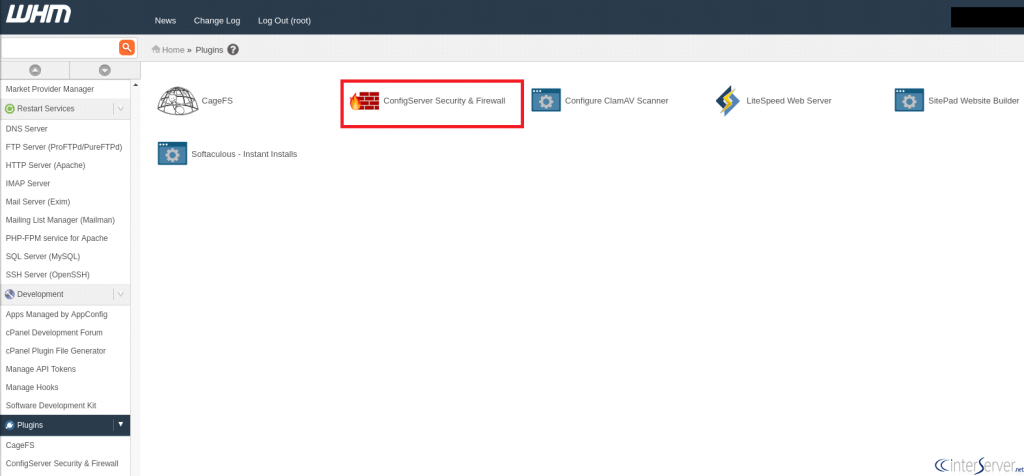Click the Configure ClamAV Scanner gear icon
The height and width of the screenshot is (476, 1024).
pyautogui.click(x=546, y=101)
